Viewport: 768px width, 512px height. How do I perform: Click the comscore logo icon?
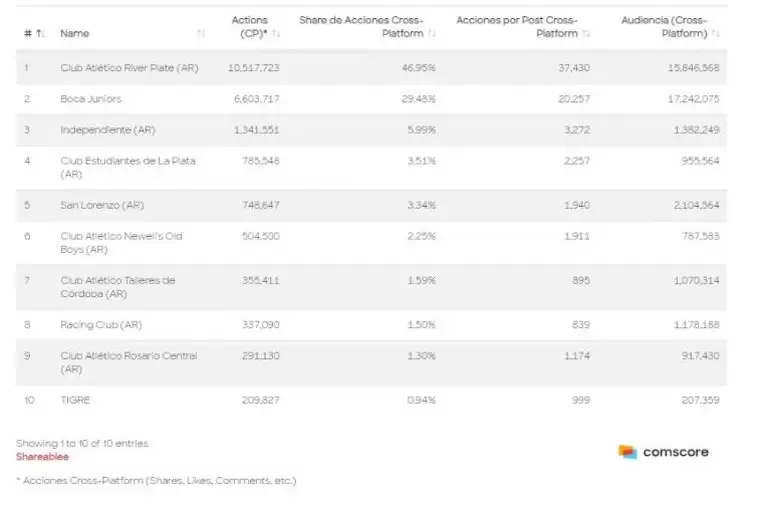tap(627, 452)
